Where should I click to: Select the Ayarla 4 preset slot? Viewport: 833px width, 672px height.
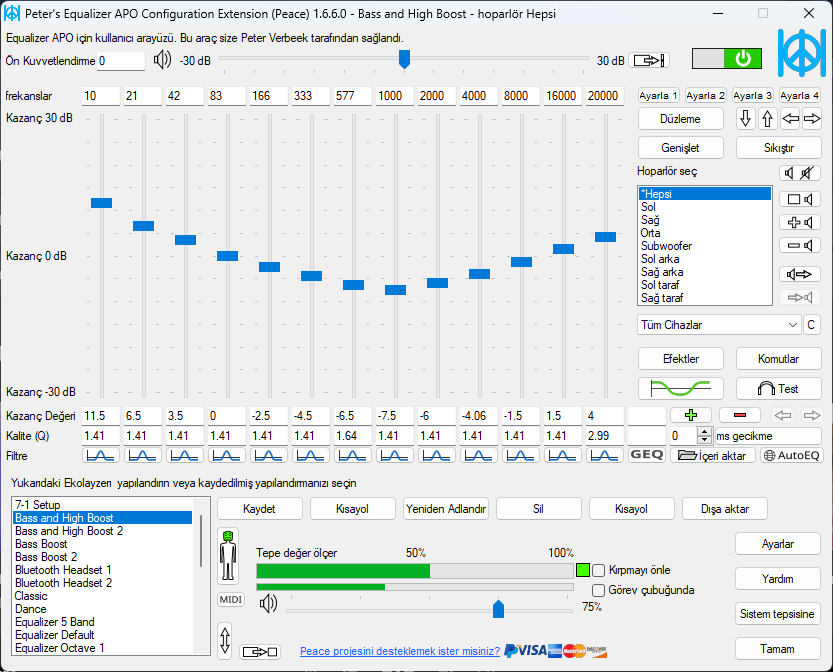(800, 96)
